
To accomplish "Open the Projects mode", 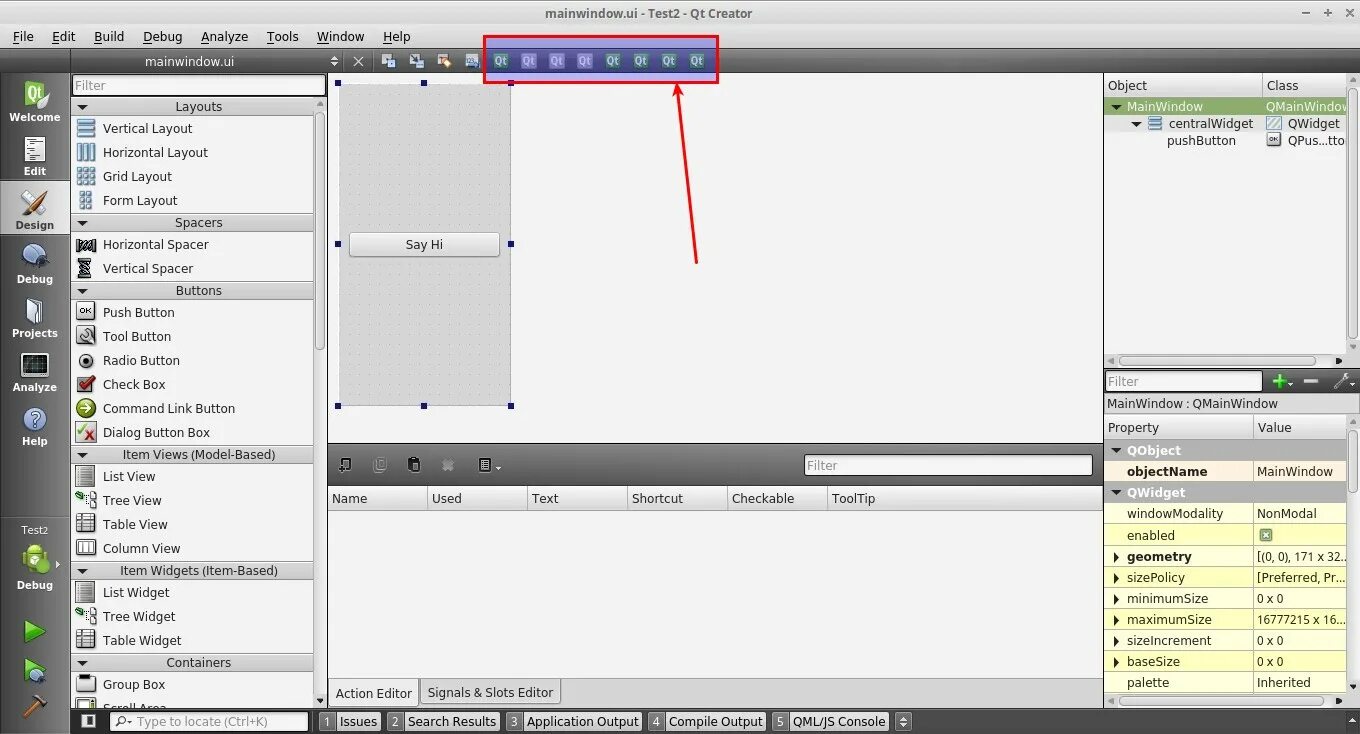I will pyautogui.click(x=35, y=318).
